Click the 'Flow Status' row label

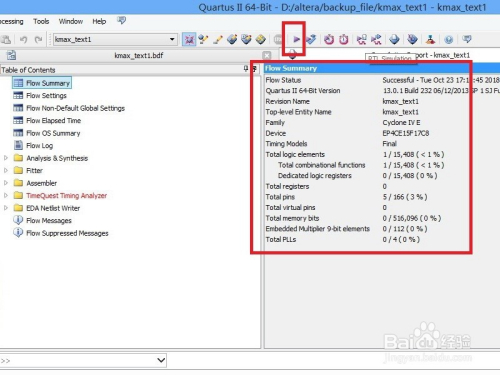(283, 80)
